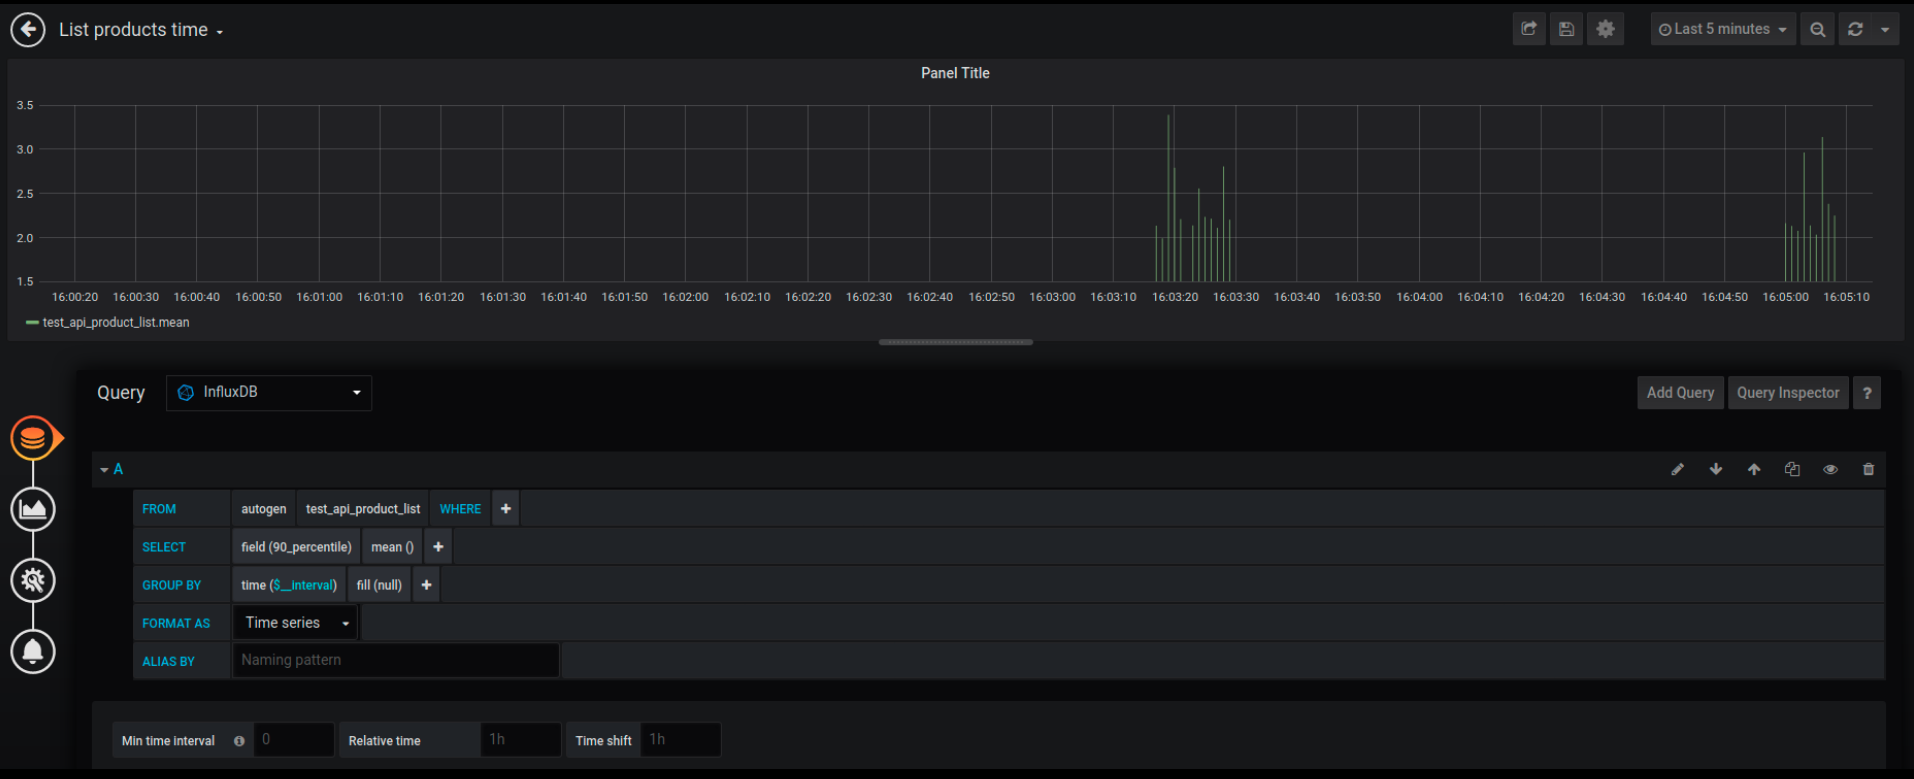Image resolution: width=1914 pixels, height=779 pixels.
Task: Click the autogen retention policy segment
Action: [x=264, y=509]
